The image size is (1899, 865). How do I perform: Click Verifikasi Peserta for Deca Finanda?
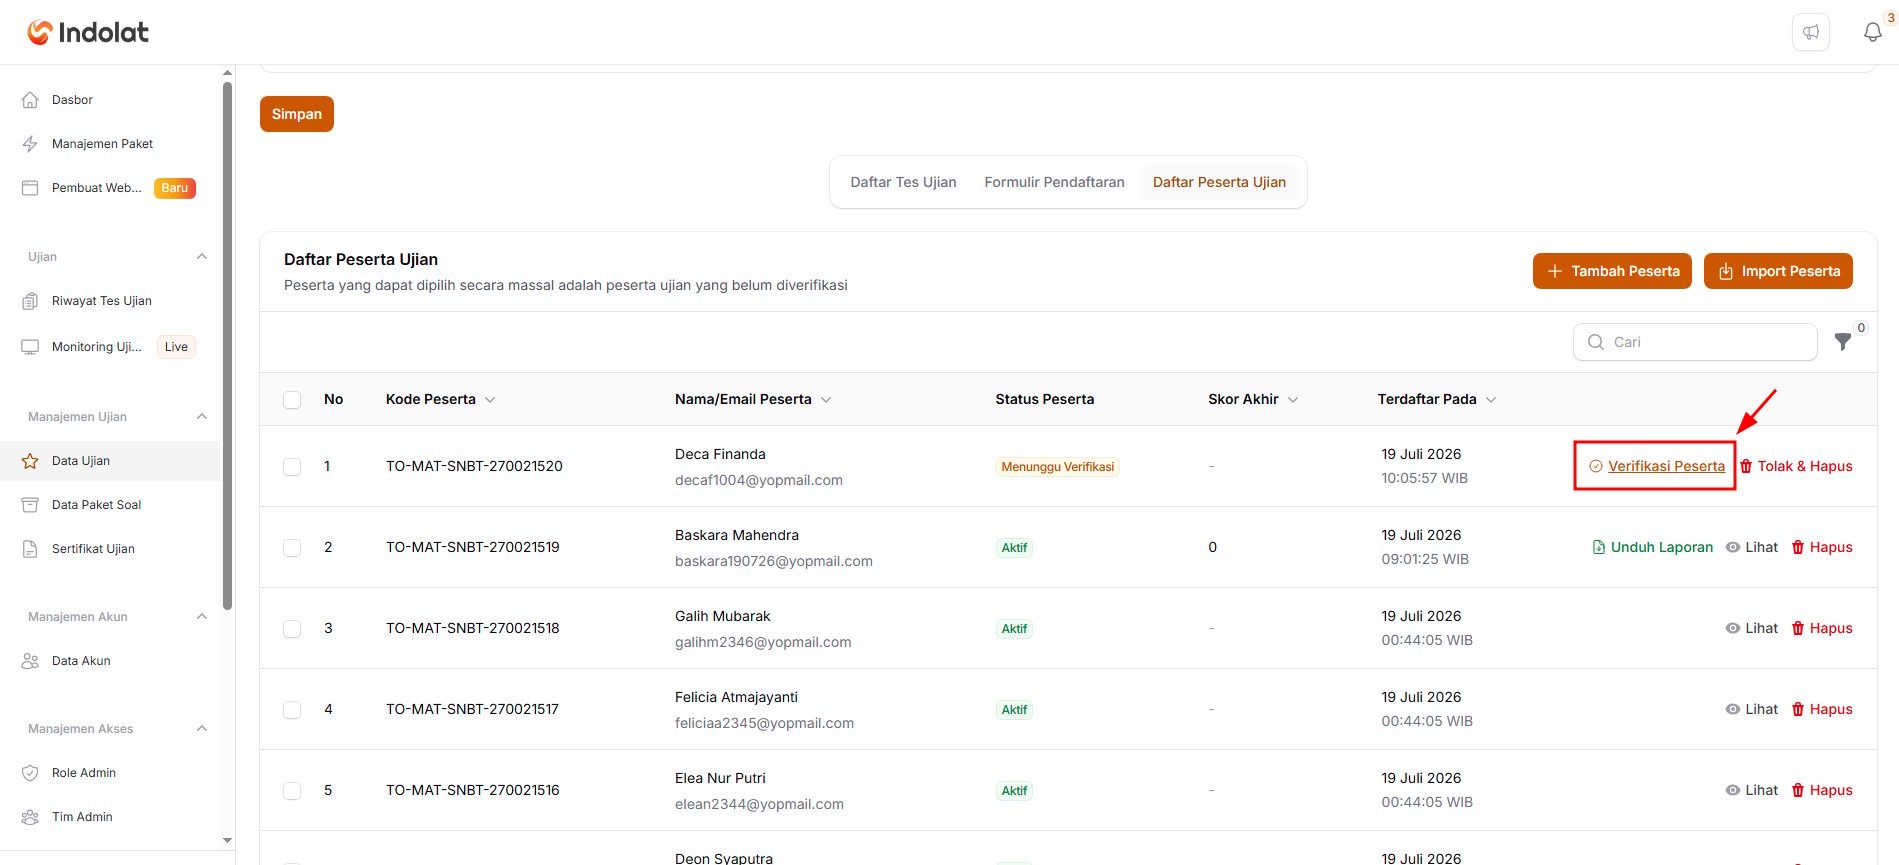1657,466
